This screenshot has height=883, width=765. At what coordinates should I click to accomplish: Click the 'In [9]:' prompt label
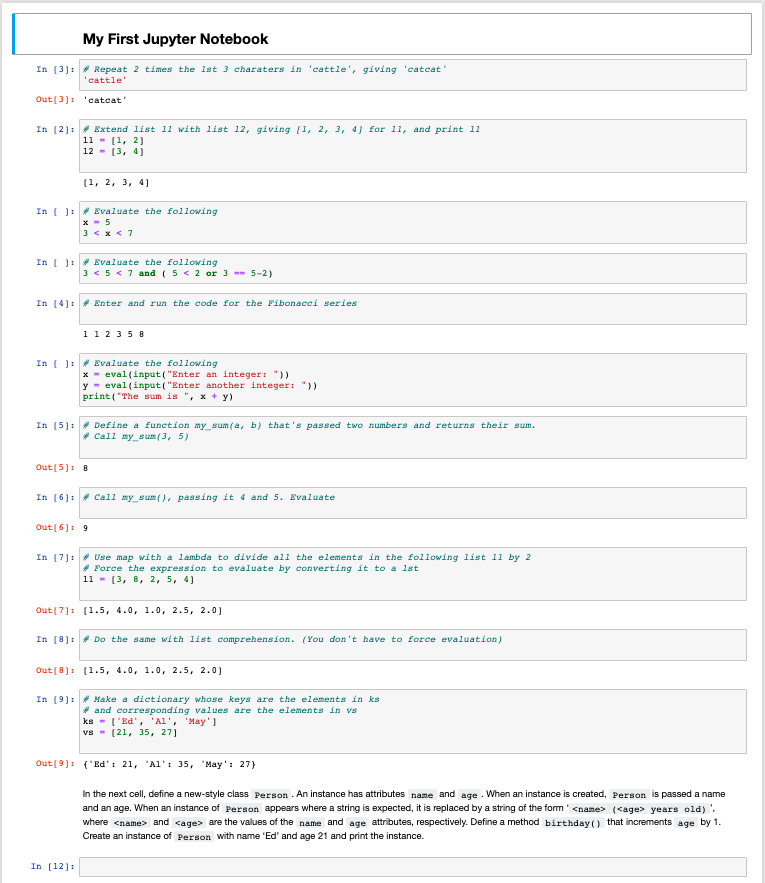tap(55, 699)
